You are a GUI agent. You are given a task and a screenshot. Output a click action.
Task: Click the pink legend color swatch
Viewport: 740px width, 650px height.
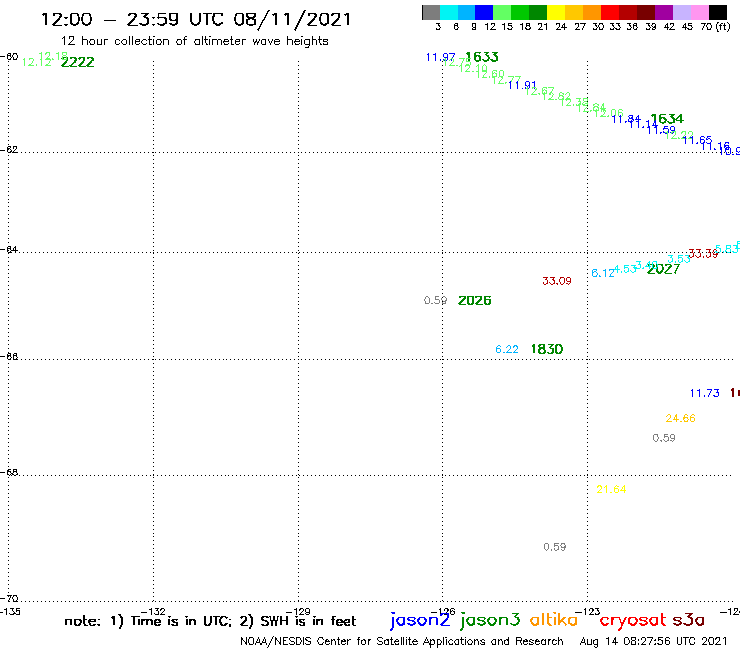699,12
